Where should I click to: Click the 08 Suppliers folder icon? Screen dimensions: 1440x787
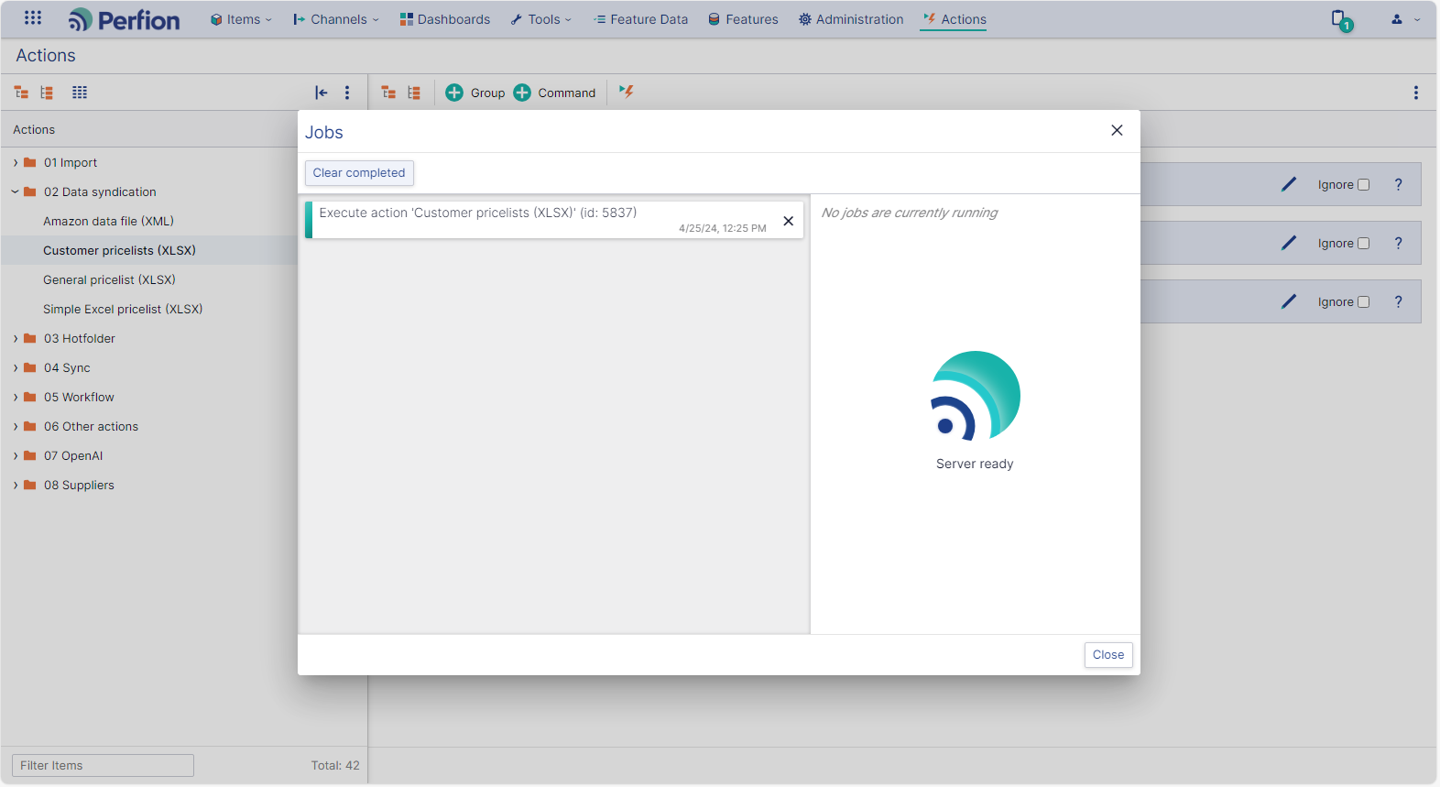pyautogui.click(x=30, y=485)
